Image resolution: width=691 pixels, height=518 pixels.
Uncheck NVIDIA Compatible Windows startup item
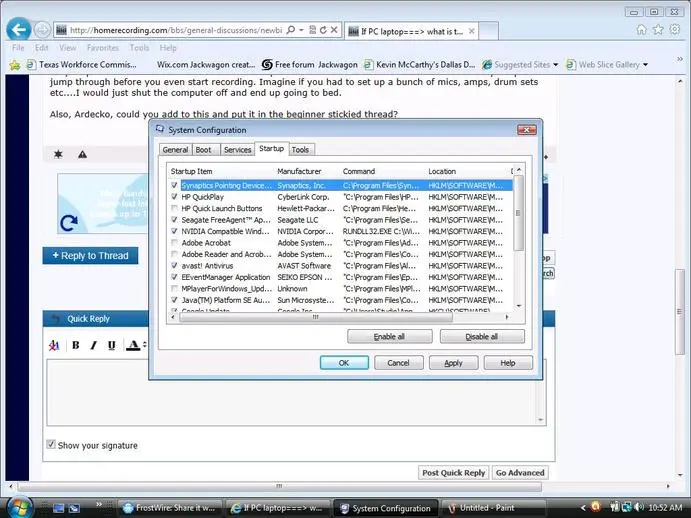175,231
